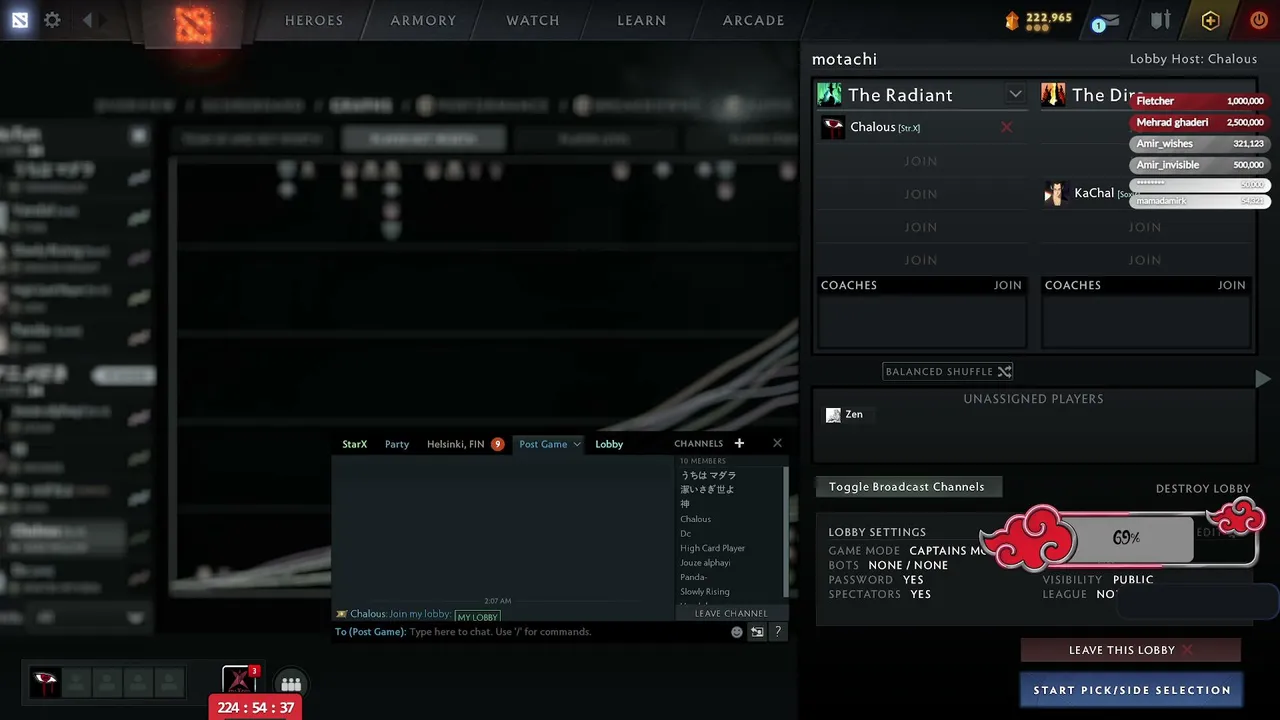The image size is (1280, 720).
Task: Click the channel member list scrollbar
Action: [786, 530]
